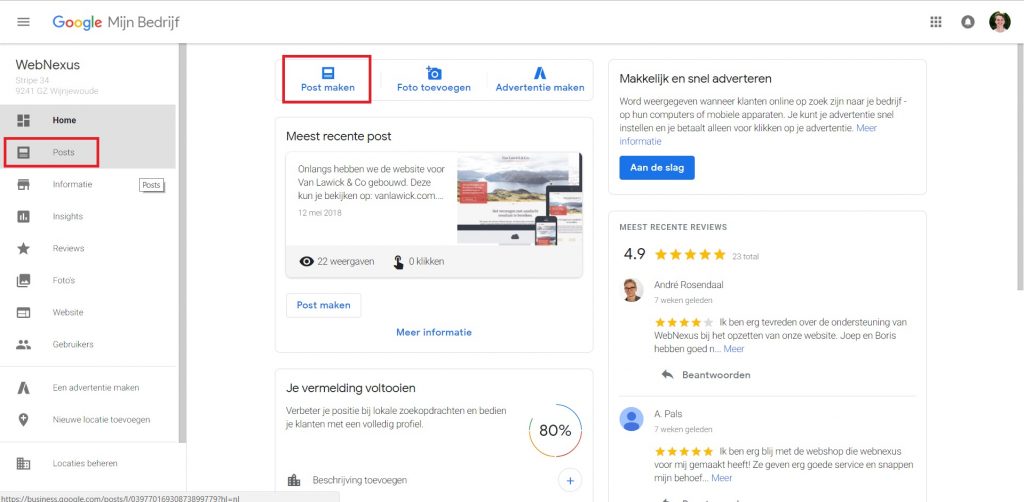The height and width of the screenshot is (502, 1024).
Task: Click the Home dashboard icon in sidebar
Action: [x=24, y=120]
